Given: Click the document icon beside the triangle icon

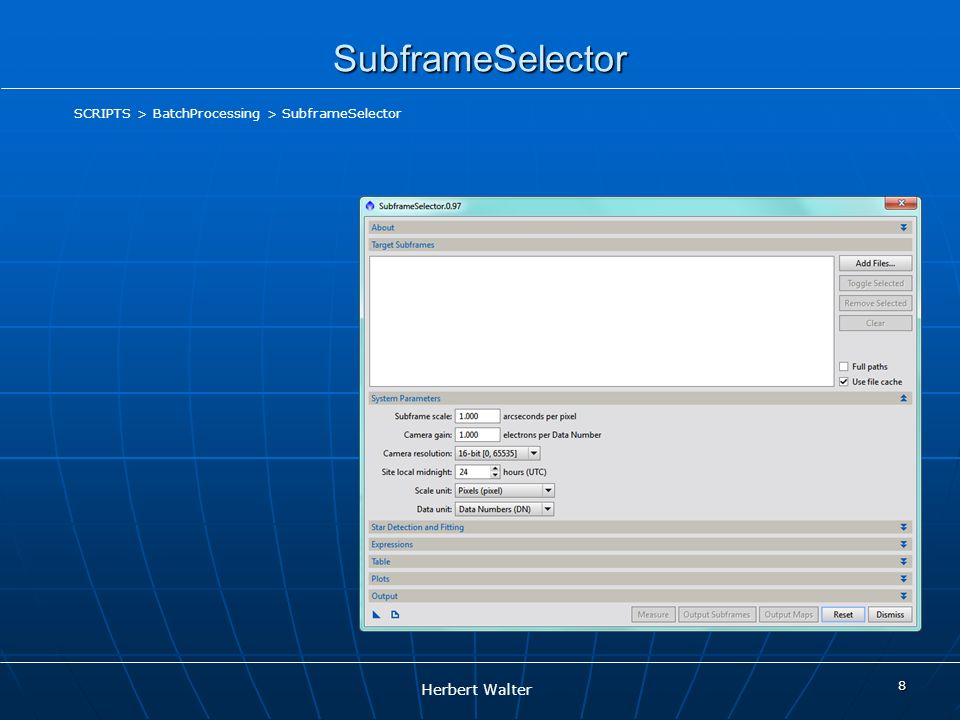Looking at the screenshot, I should coord(395,615).
